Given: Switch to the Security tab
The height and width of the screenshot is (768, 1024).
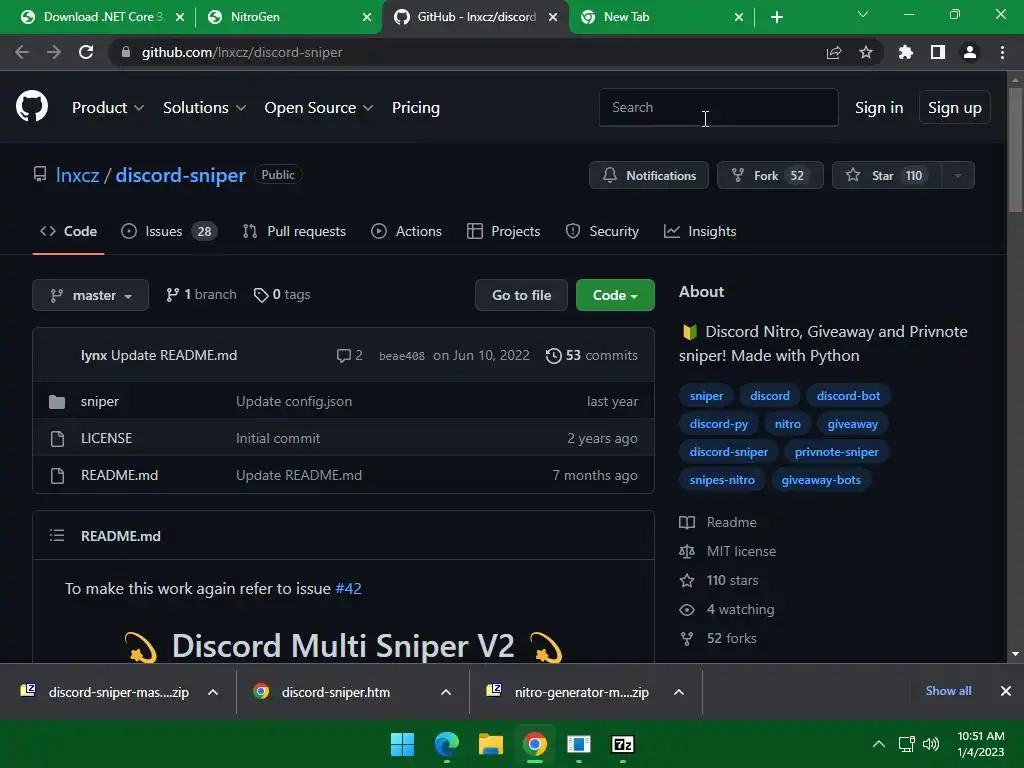Looking at the screenshot, I should point(602,231).
